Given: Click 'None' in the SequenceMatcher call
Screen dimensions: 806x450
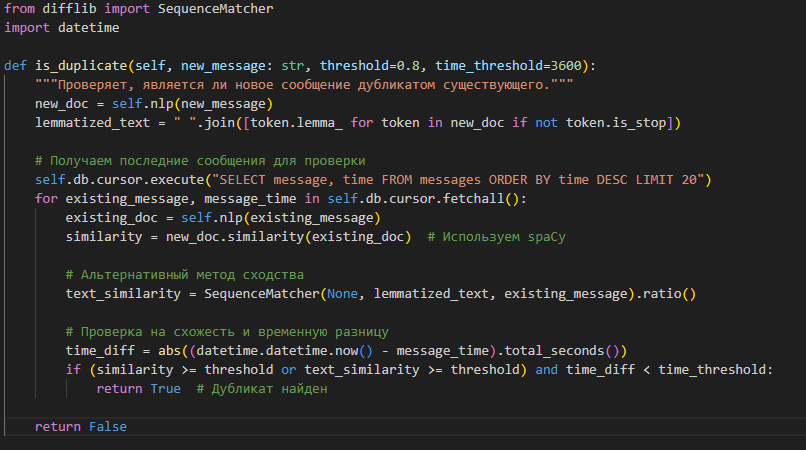Looking at the screenshot, I should [342, 294].
